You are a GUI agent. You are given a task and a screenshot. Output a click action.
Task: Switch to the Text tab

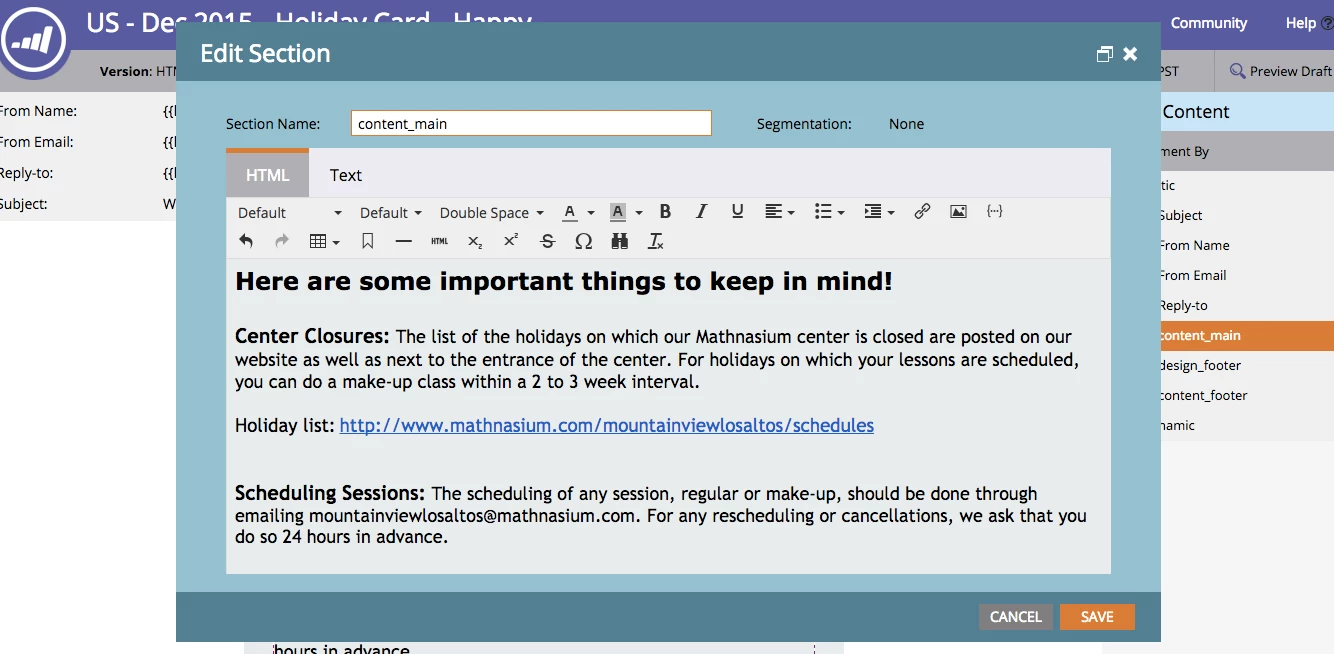click(346, 175)
